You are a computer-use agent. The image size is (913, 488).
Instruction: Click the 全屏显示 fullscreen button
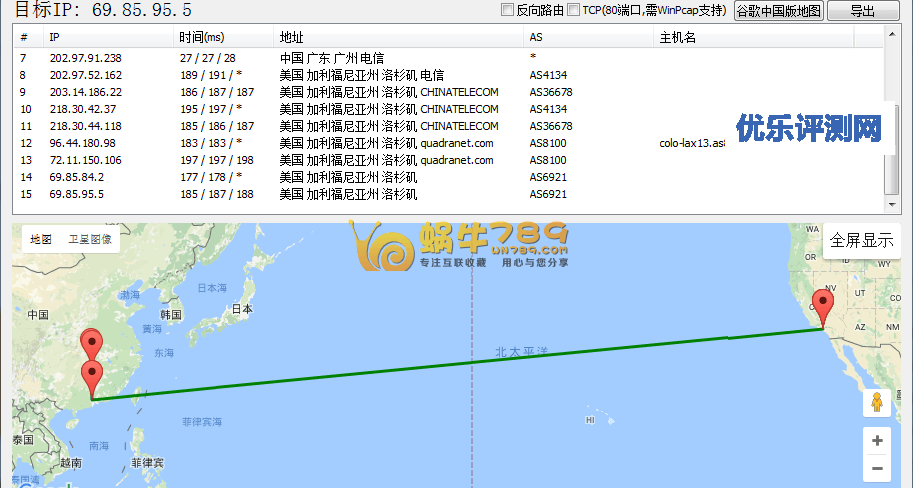861,240
